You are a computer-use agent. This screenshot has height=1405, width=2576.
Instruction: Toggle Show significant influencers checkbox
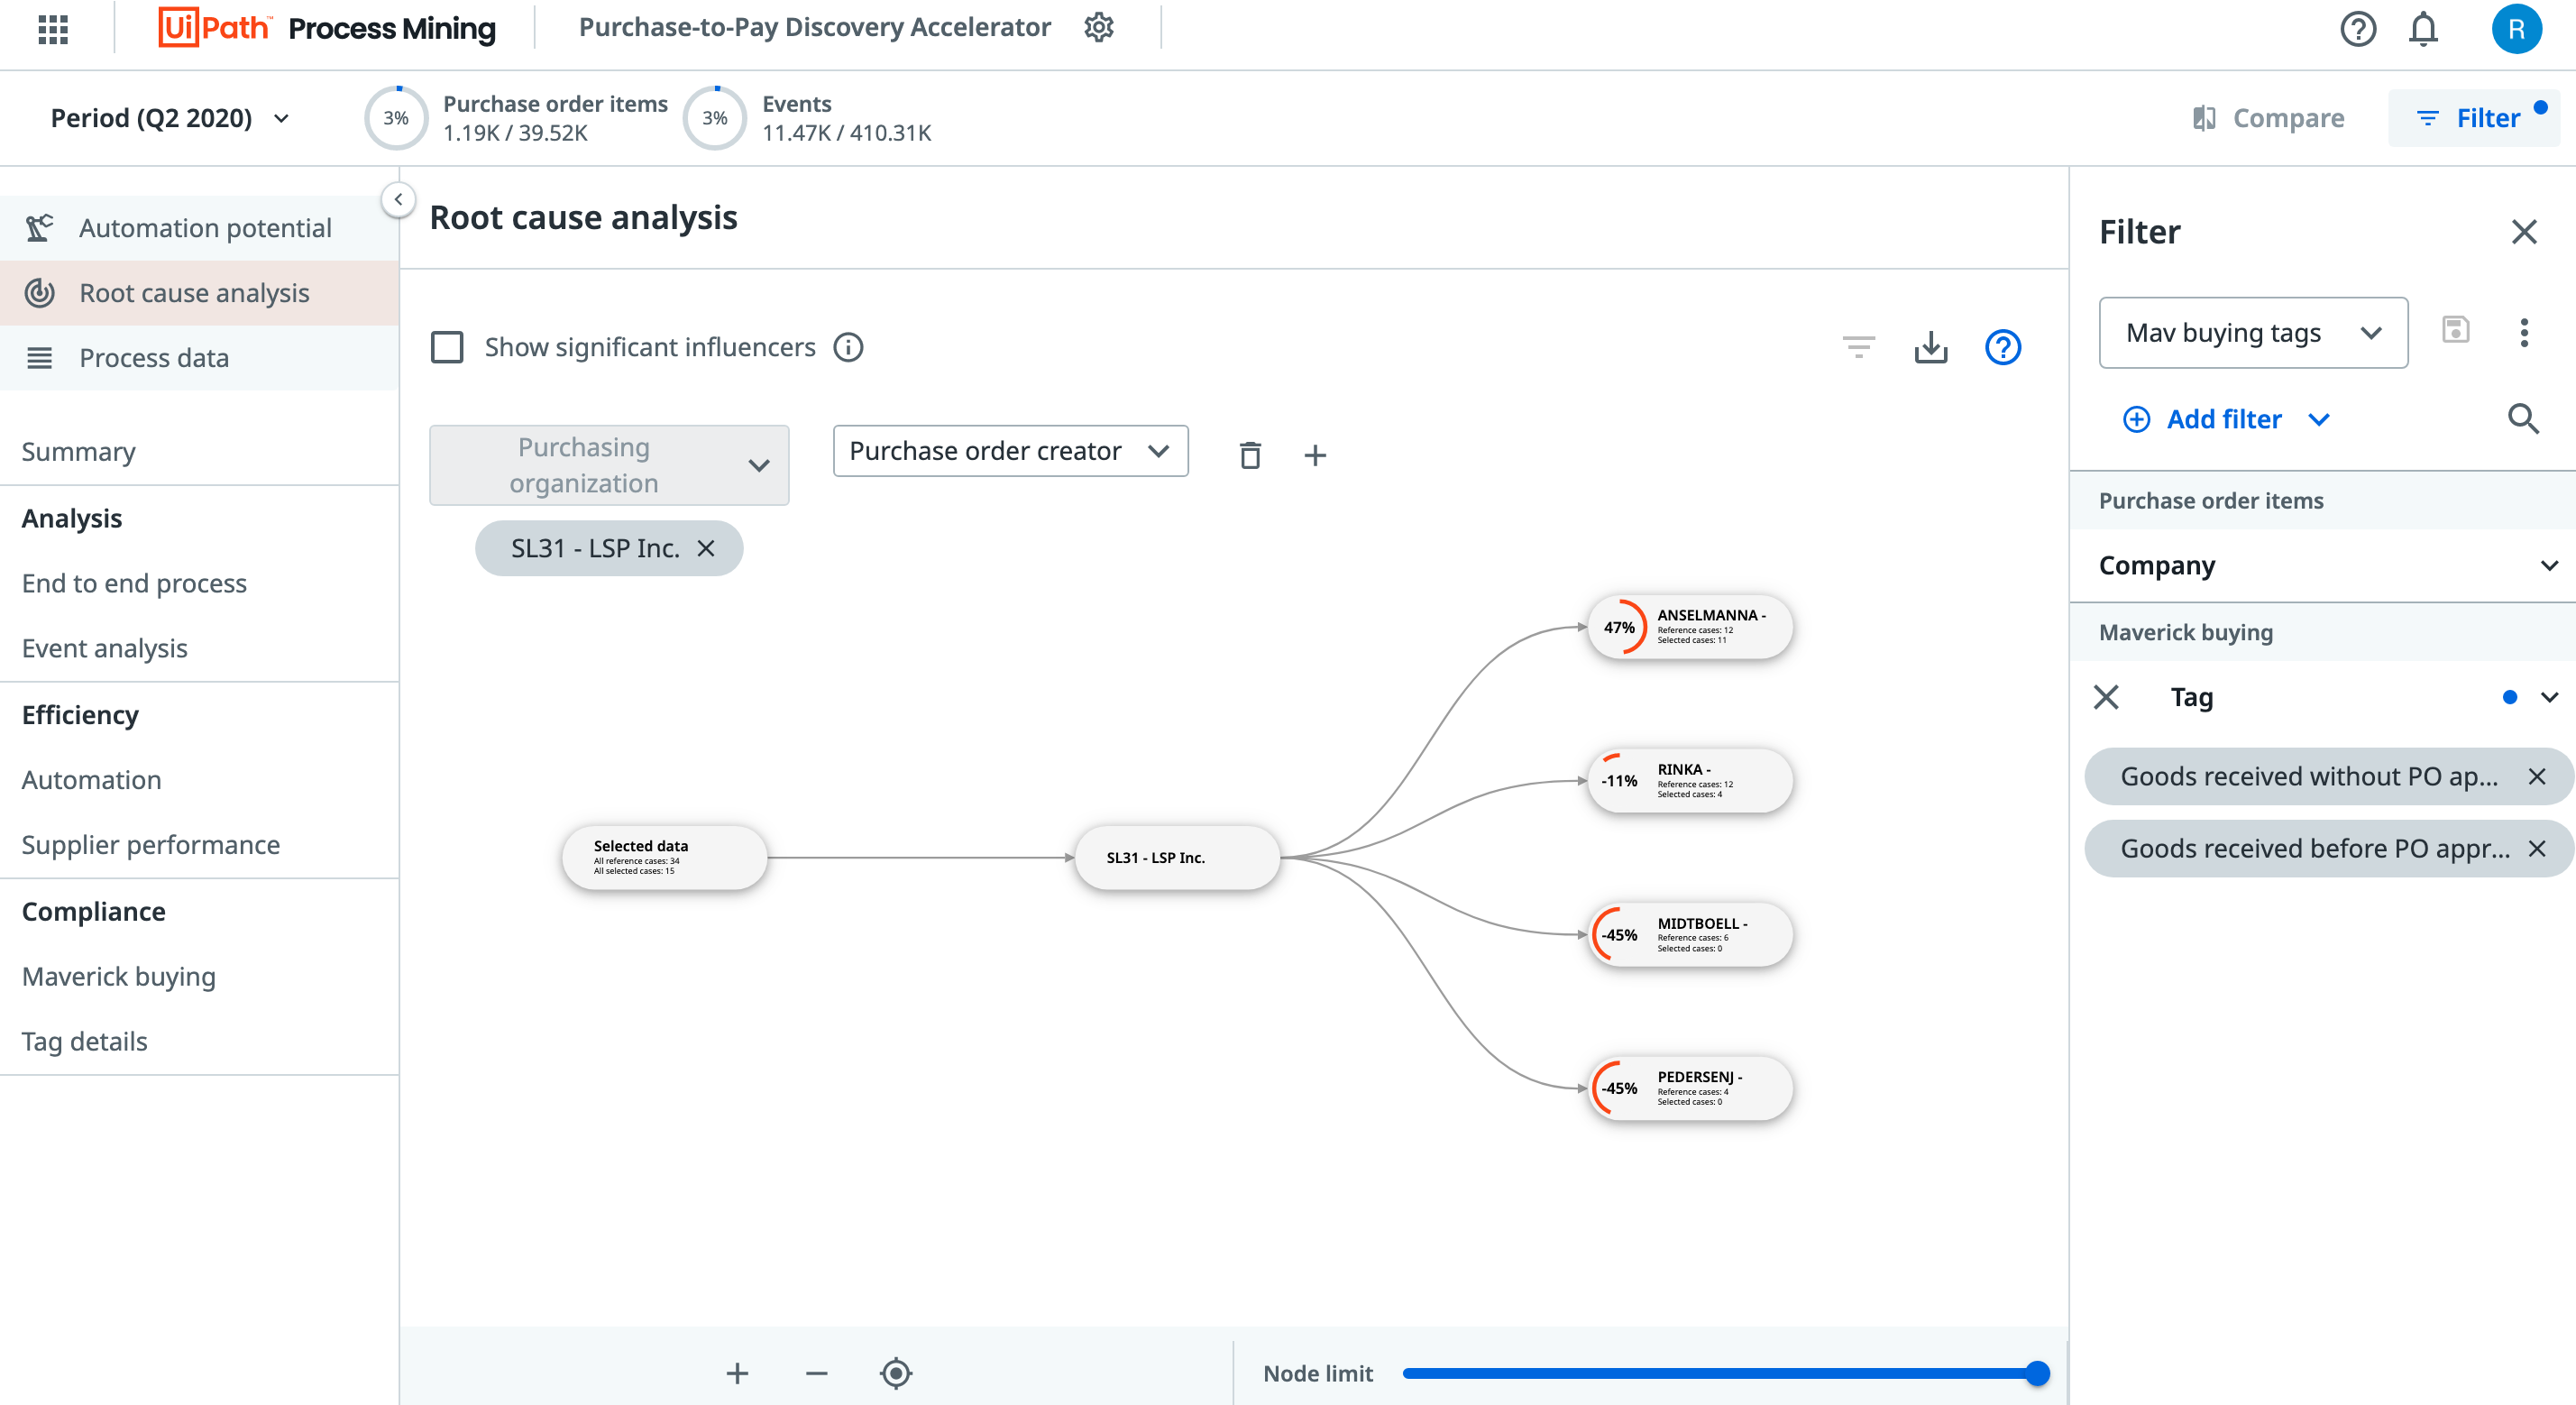coord(445,346)
